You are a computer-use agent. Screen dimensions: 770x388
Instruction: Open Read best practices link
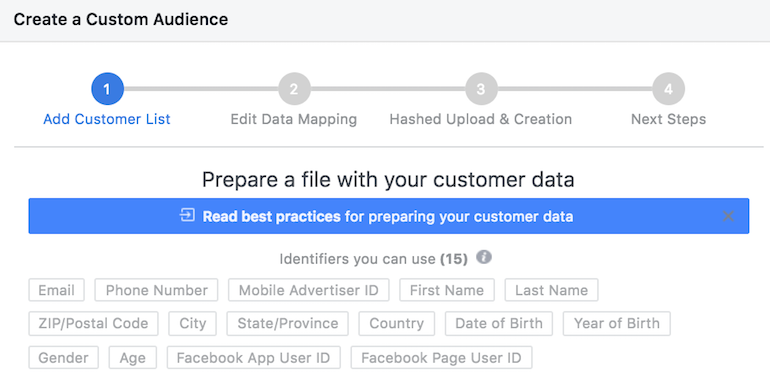pos(272,217)
